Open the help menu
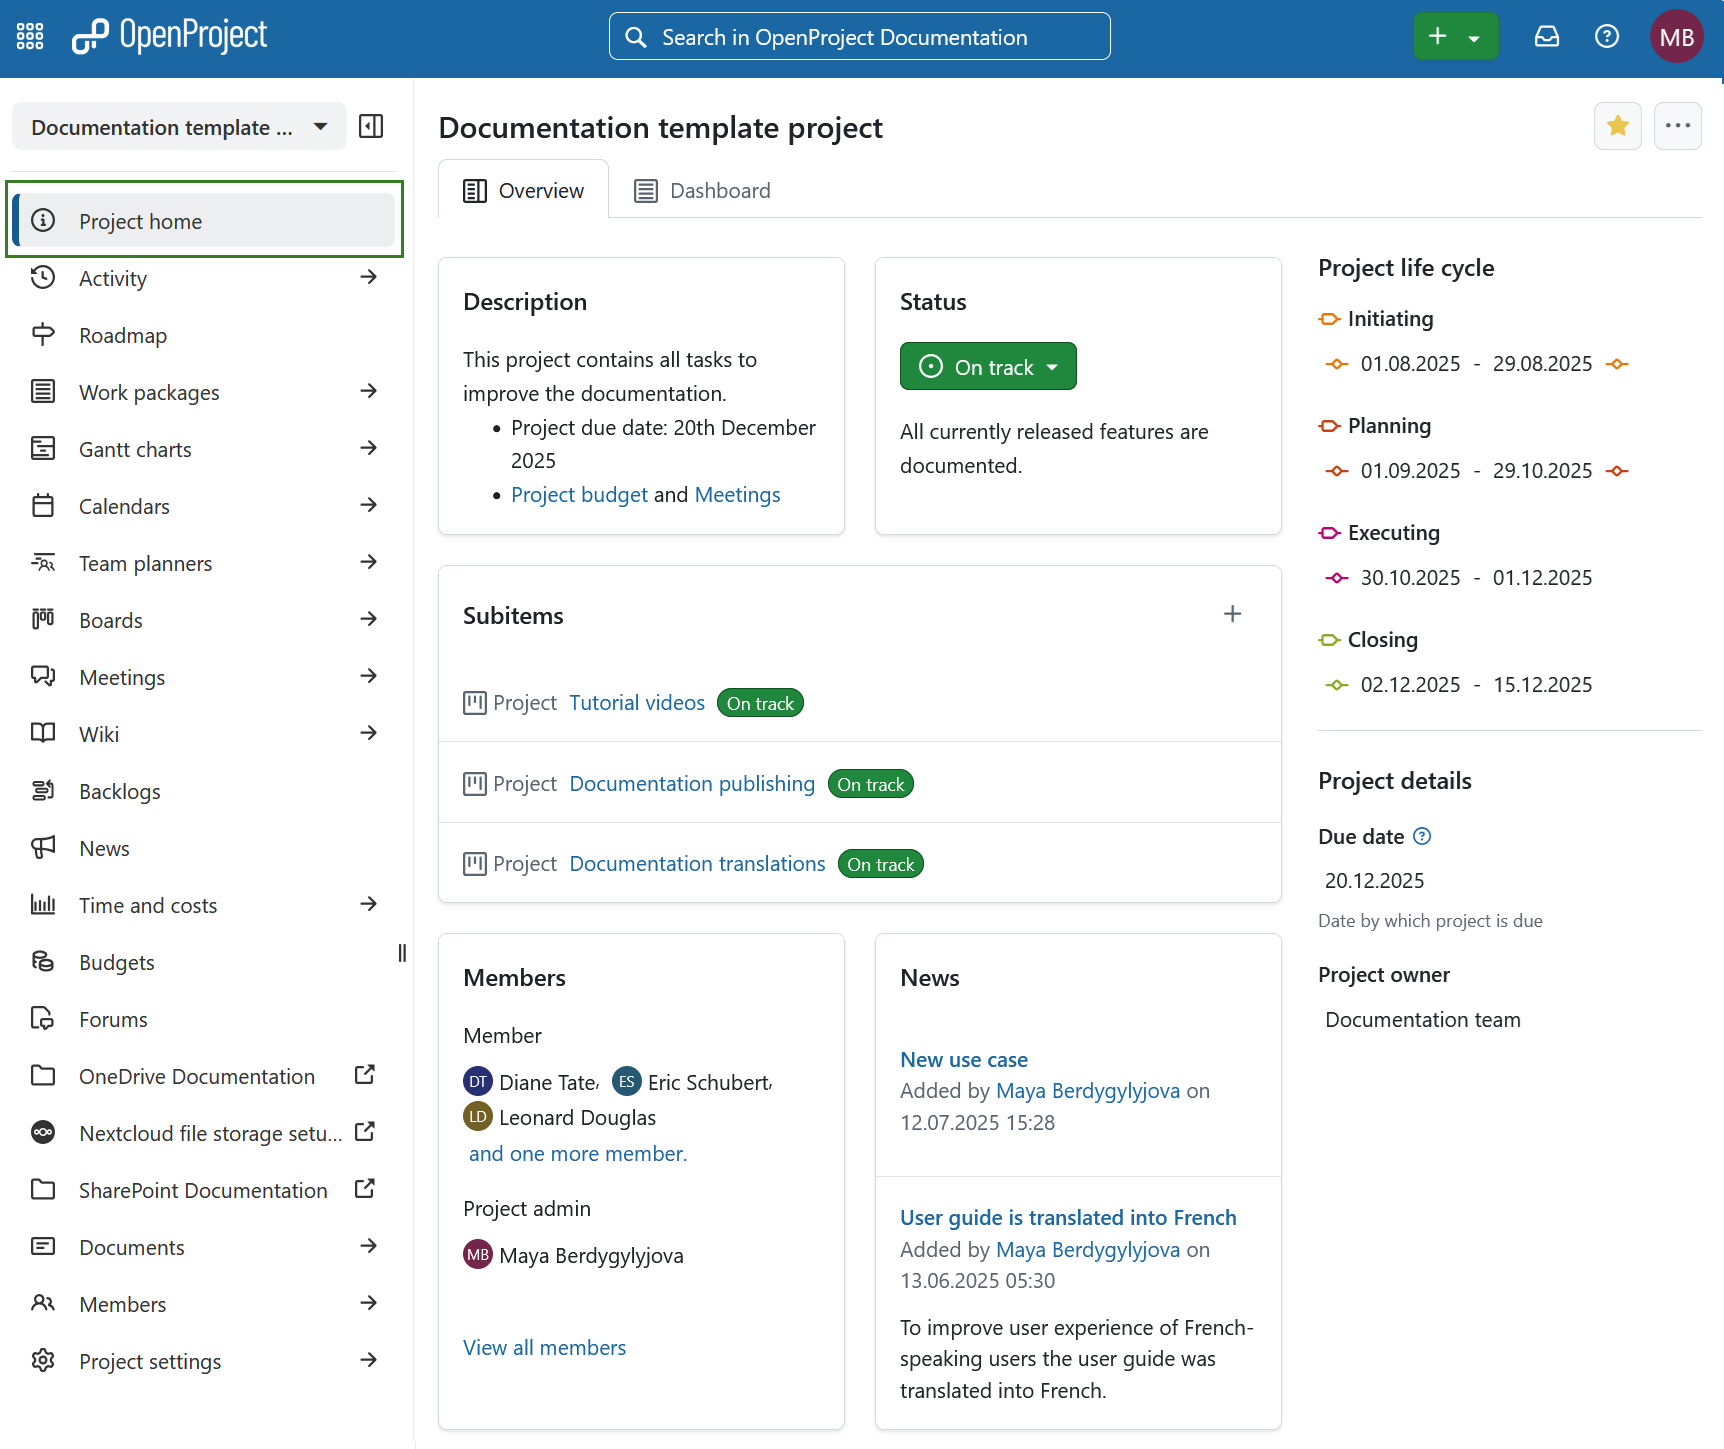 1606,36
